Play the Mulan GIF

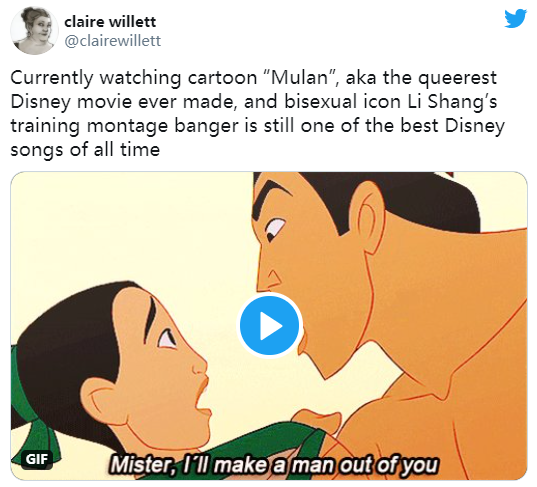[x=270, y=325]
